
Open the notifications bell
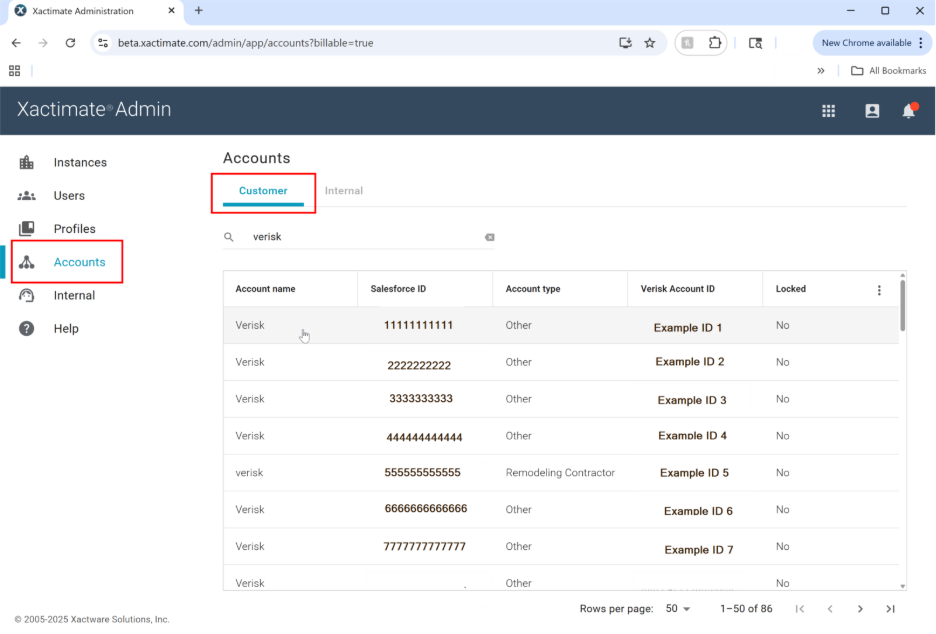[x=908, y=111]
